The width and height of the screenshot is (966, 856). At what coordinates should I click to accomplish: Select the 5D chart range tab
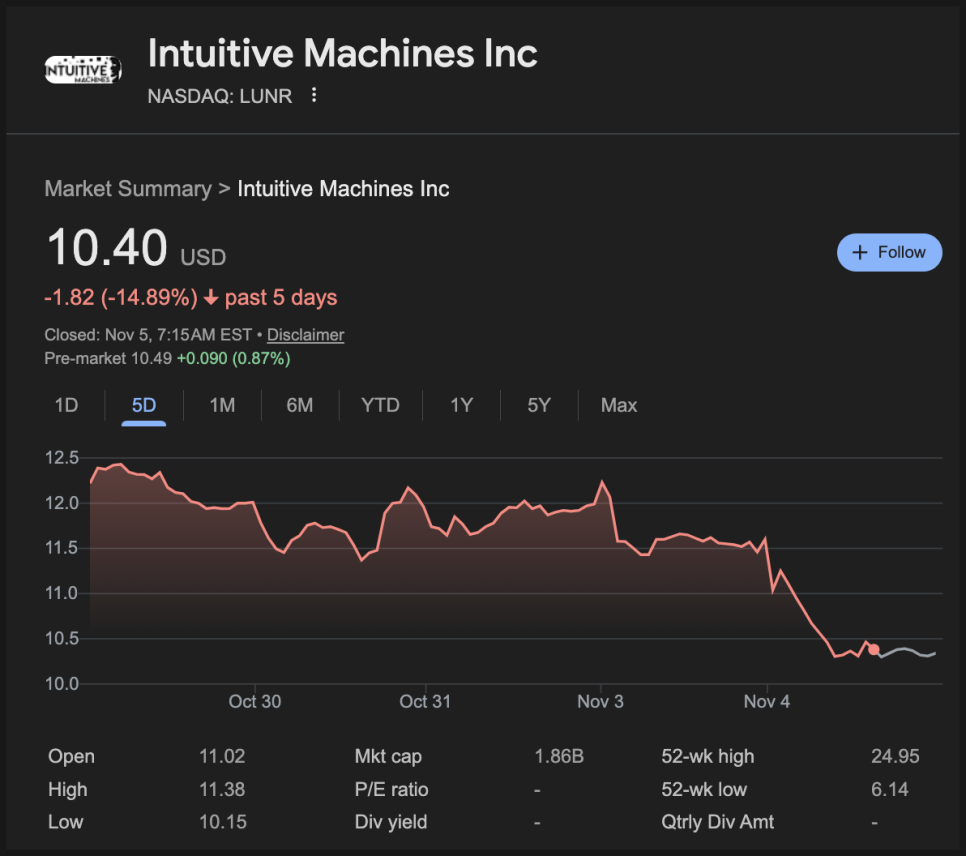(x=144, y=405)
